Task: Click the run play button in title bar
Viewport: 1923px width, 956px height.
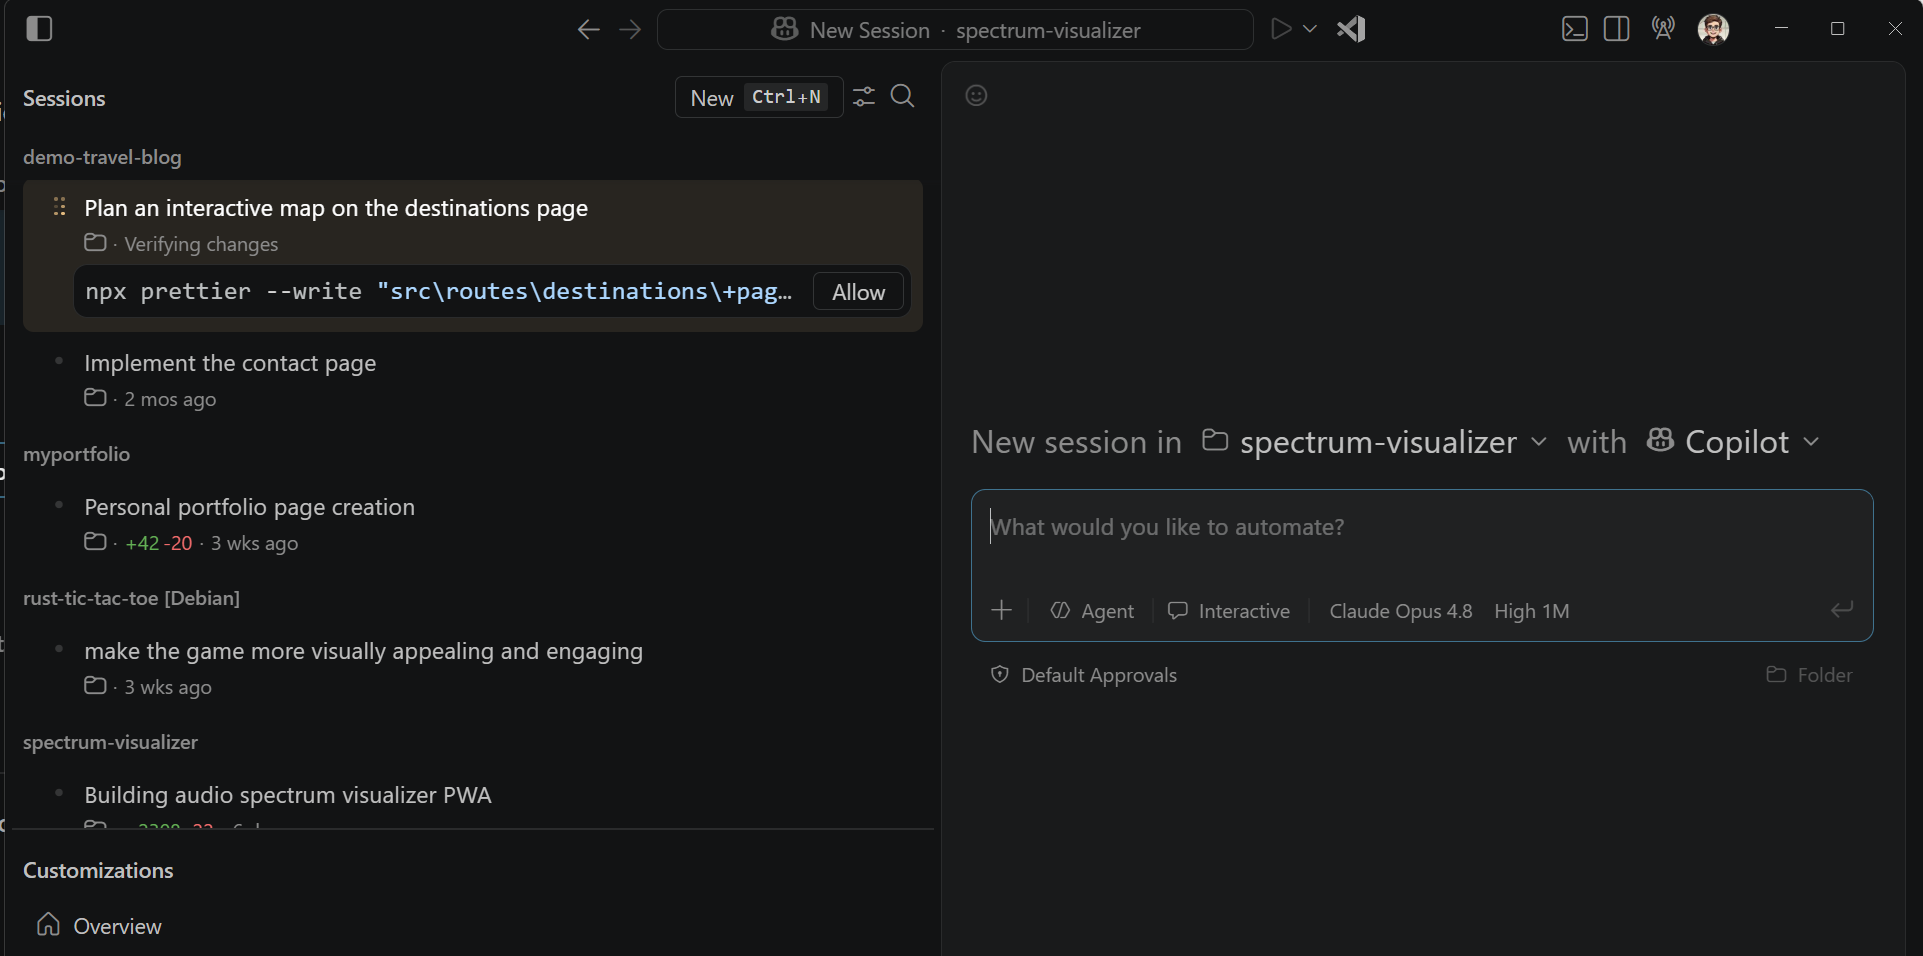Action: (1280, 29)
